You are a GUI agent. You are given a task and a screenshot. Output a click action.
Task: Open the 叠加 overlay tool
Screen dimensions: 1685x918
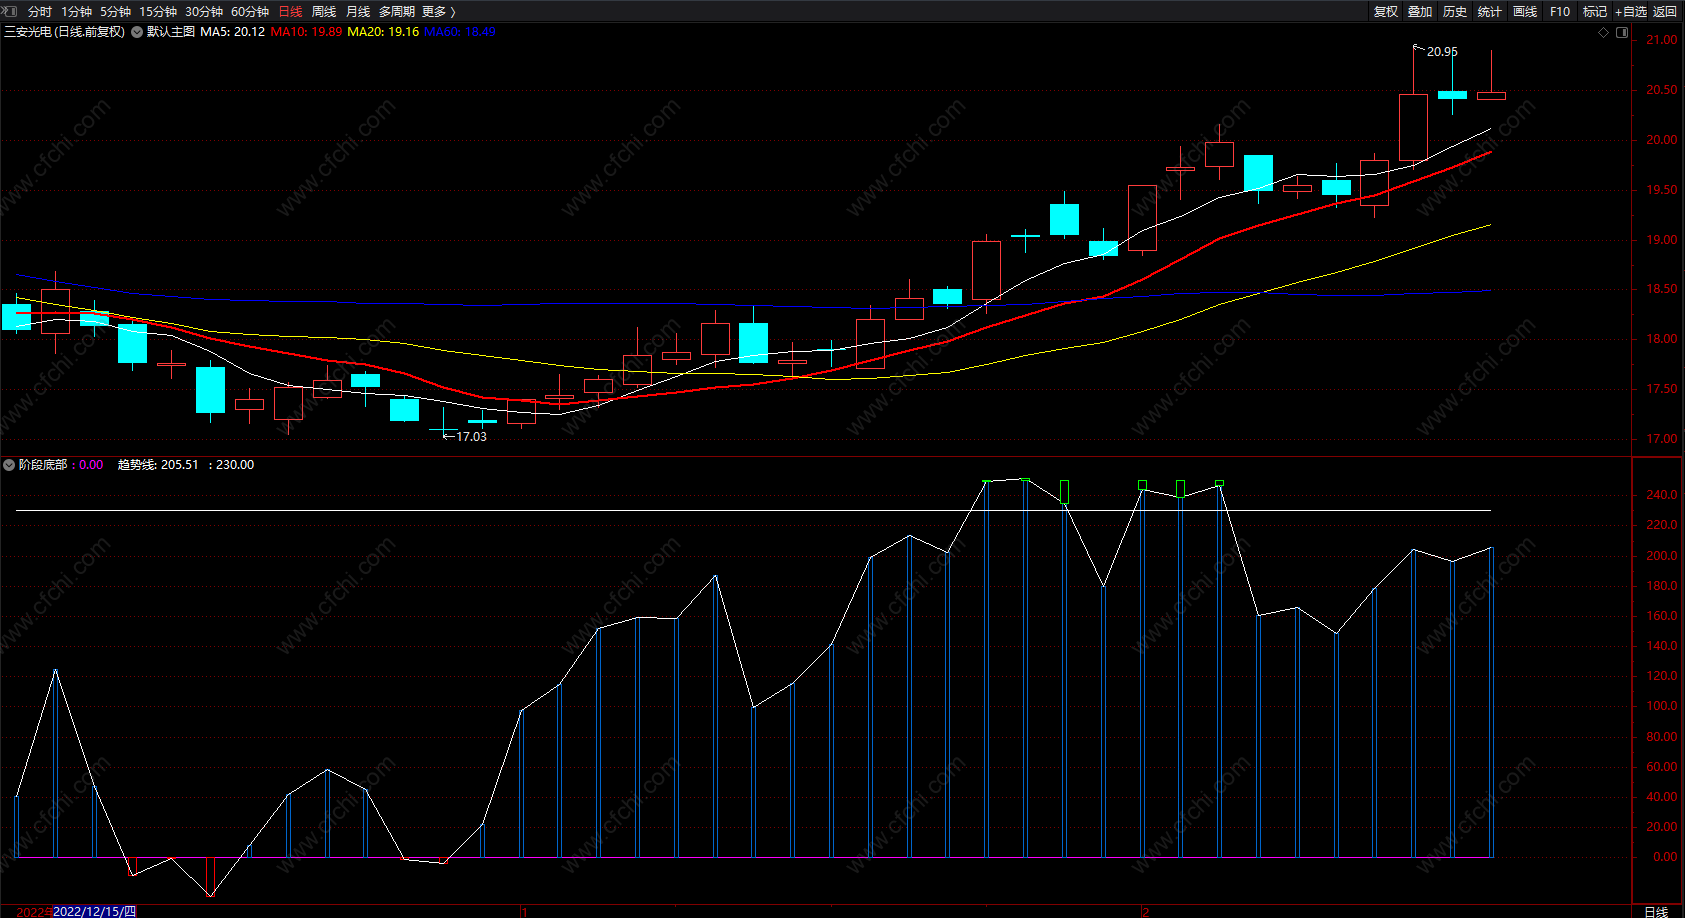[1420, 12]
